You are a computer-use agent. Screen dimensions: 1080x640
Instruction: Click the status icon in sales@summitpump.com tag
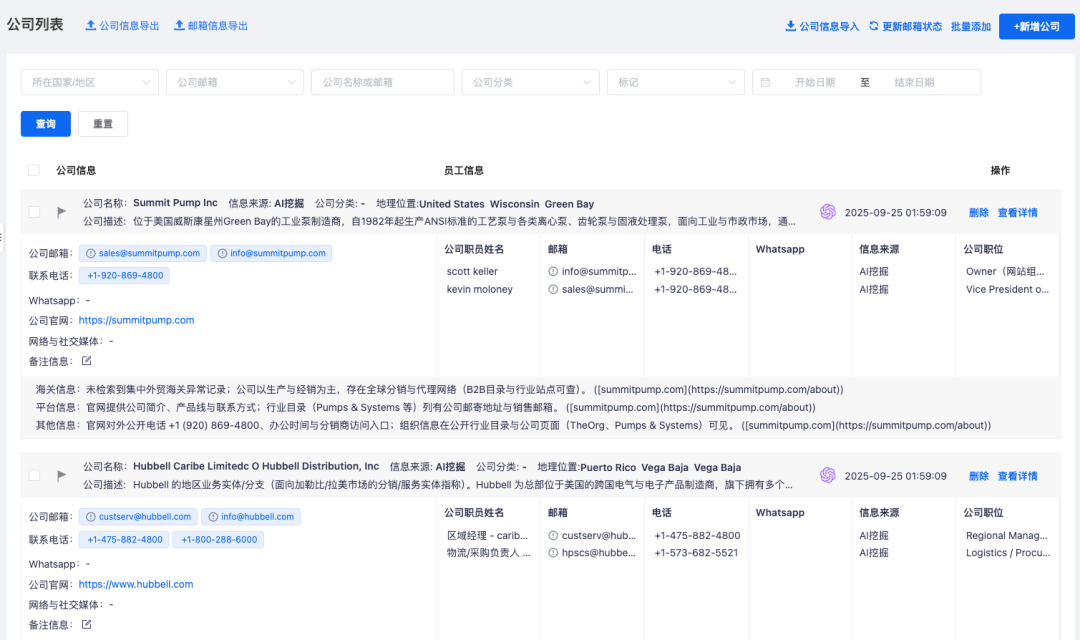(x=90, y=254)
